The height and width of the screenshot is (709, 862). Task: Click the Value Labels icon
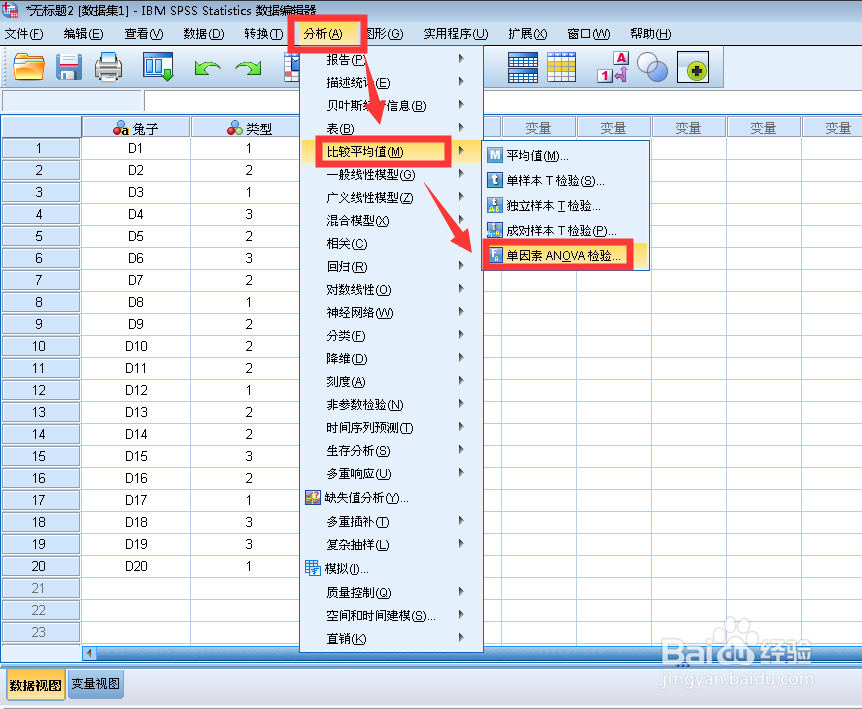pos(613,67)
